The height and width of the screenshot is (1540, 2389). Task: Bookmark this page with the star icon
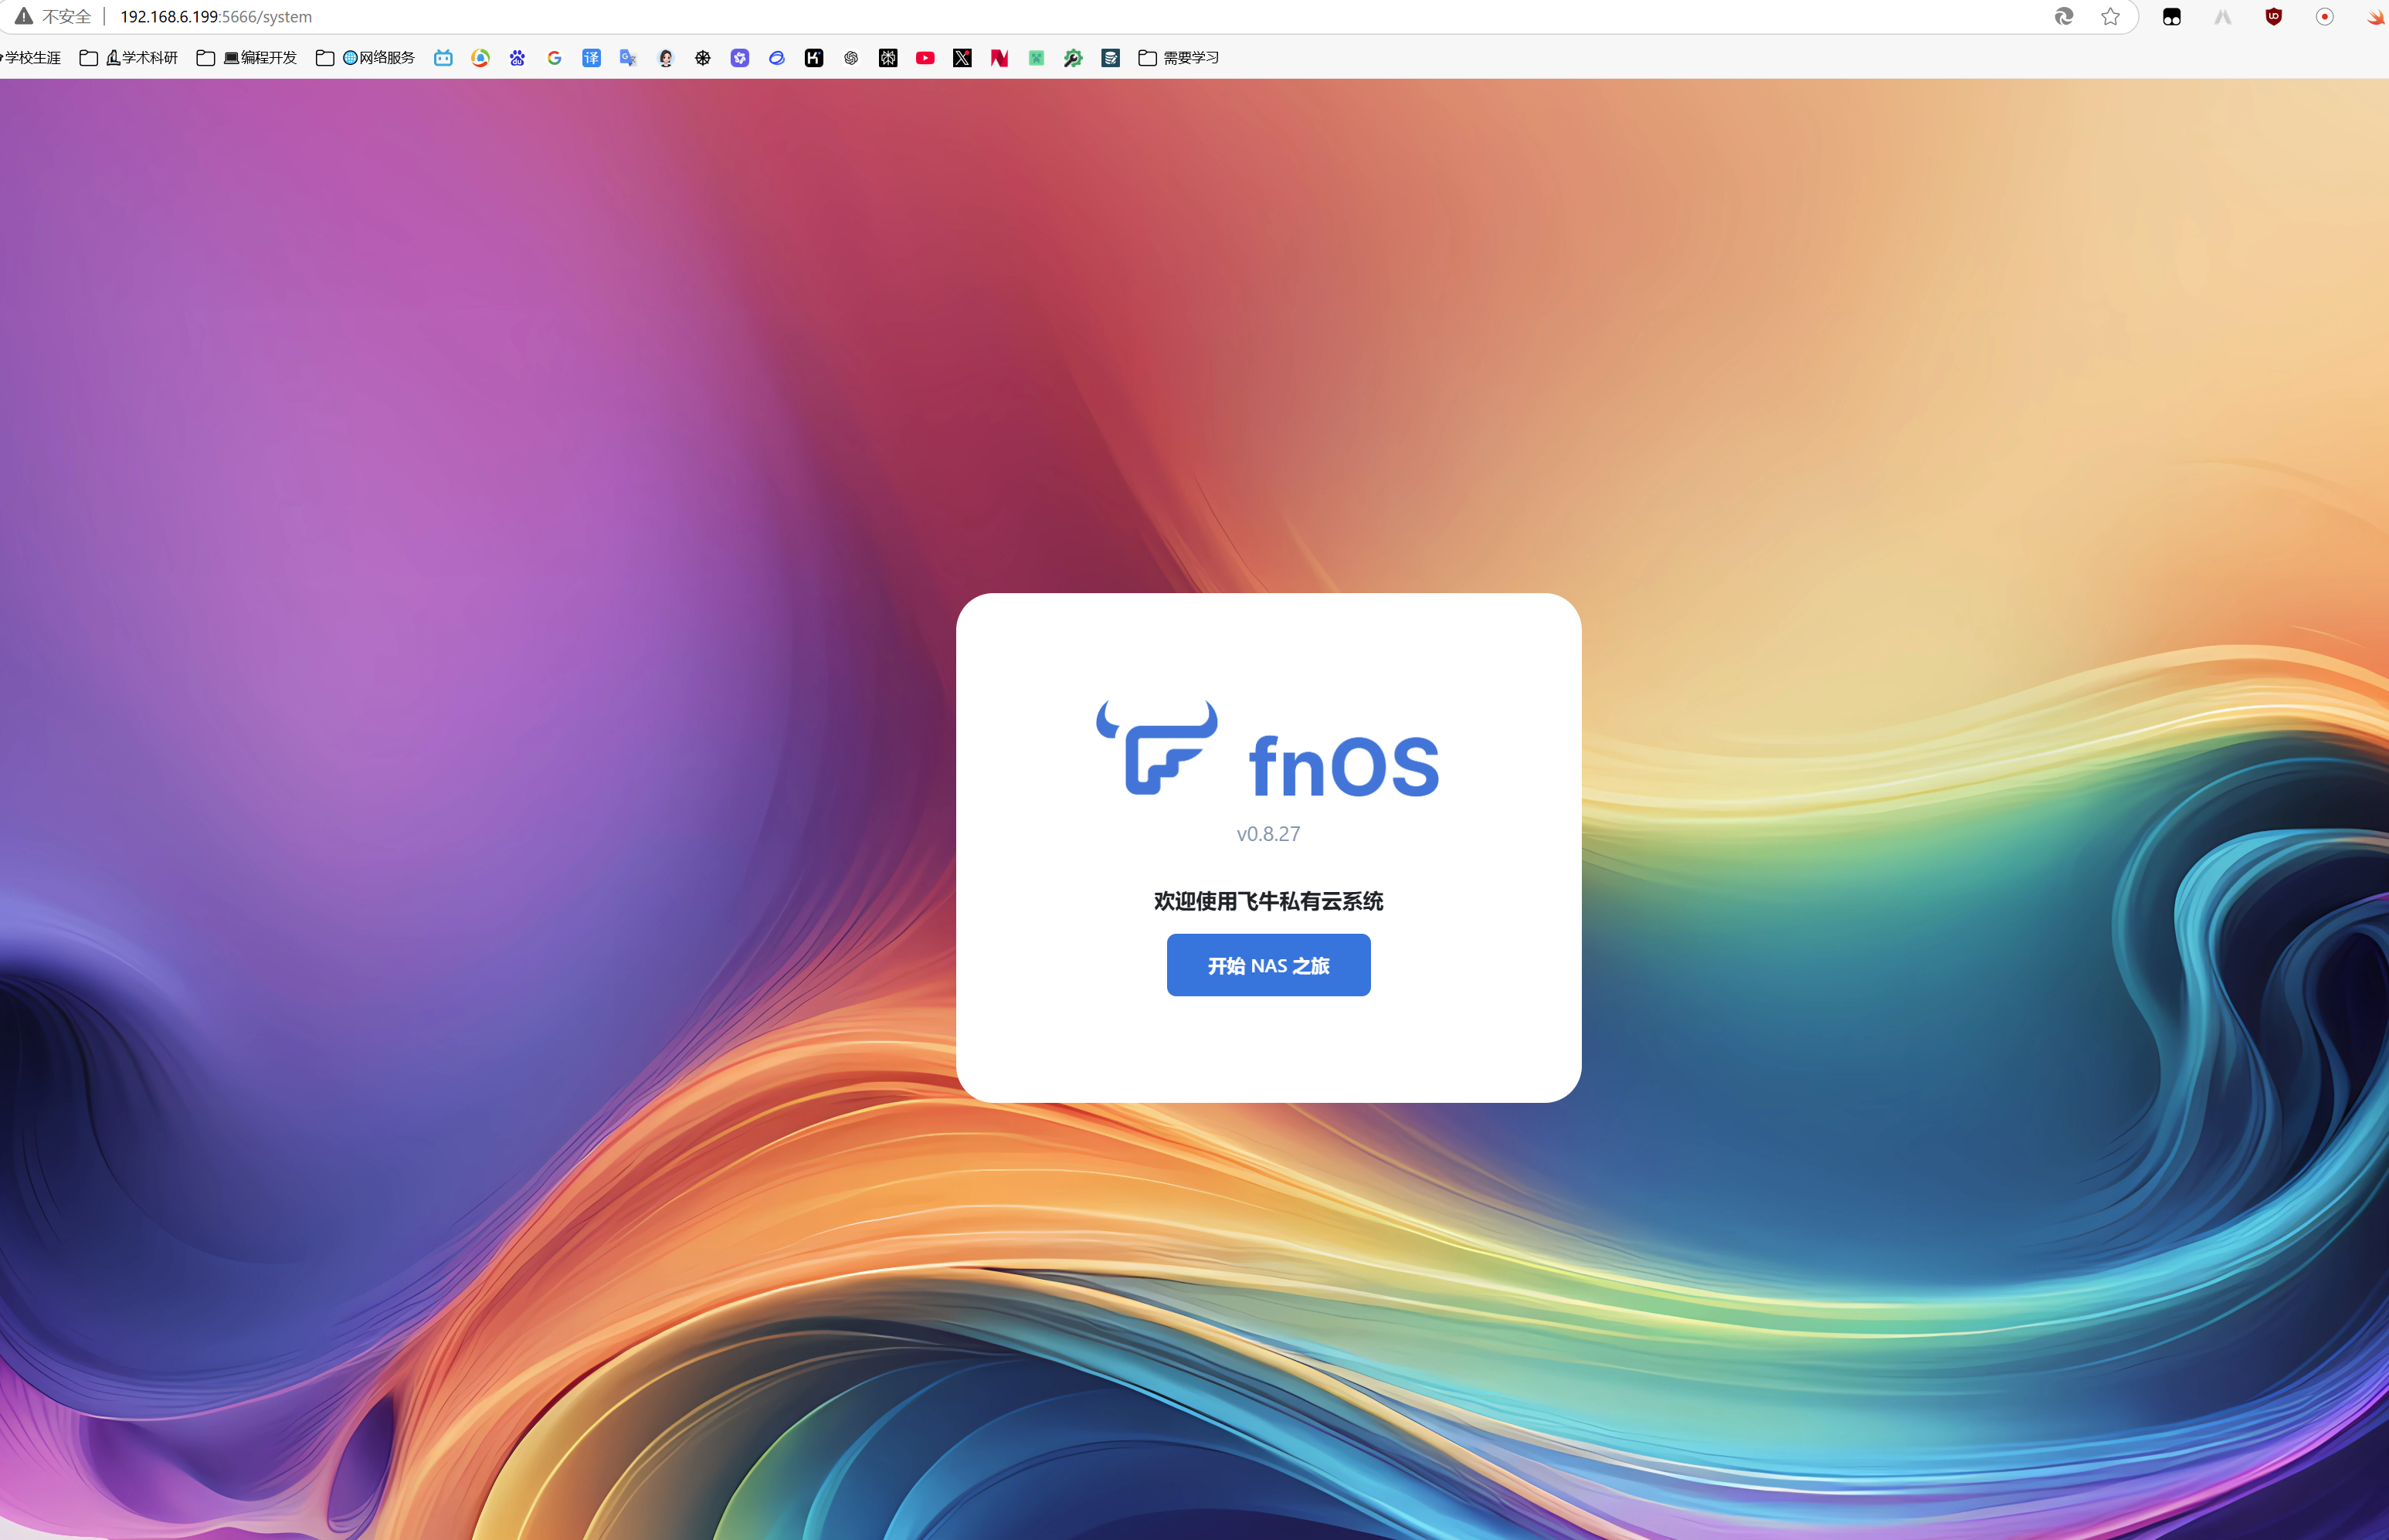coord(2110,17)
